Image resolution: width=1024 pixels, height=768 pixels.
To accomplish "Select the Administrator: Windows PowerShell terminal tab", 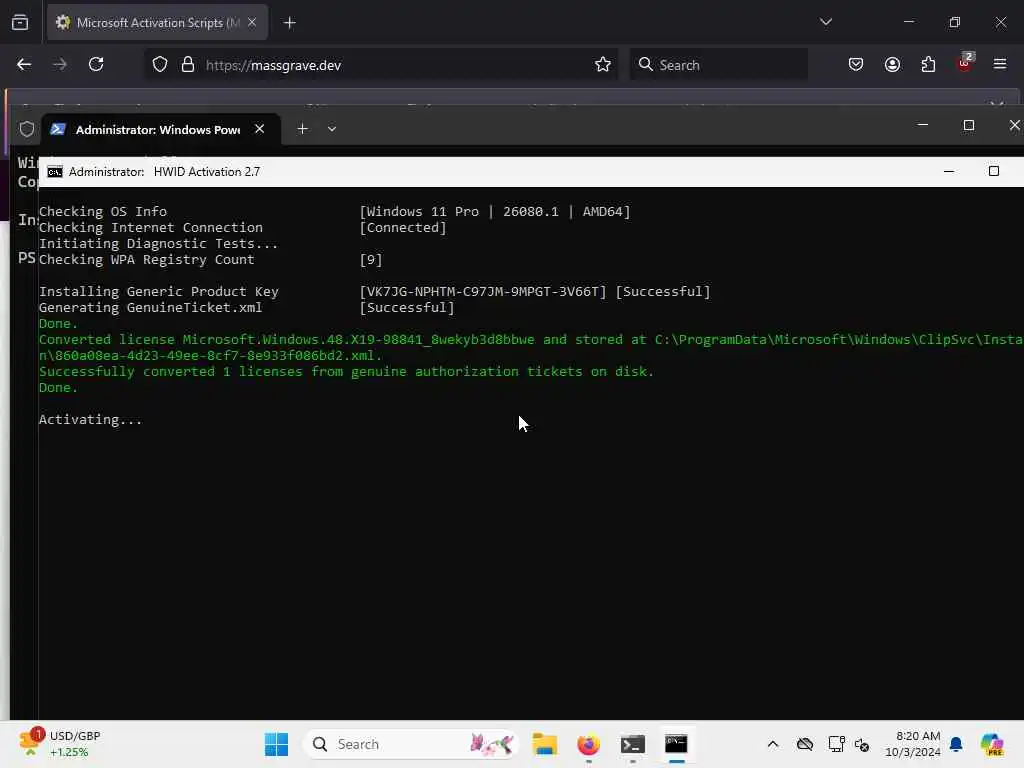I will pos(162,129).
